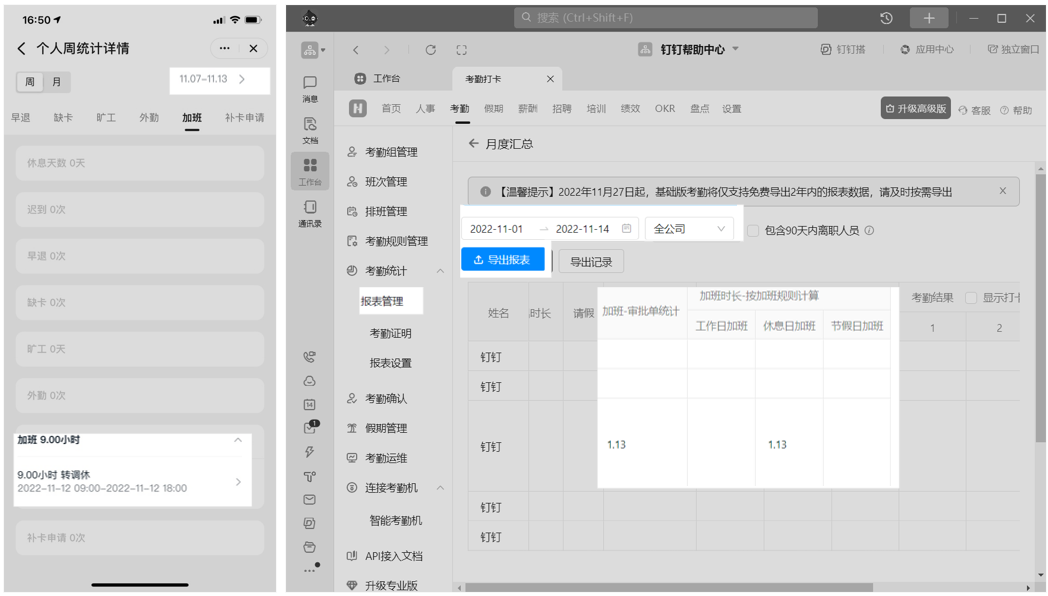This screenshot has height=596, width=1048.
Task: Open the calendar icon showing 14
Action: coord(309,404)
